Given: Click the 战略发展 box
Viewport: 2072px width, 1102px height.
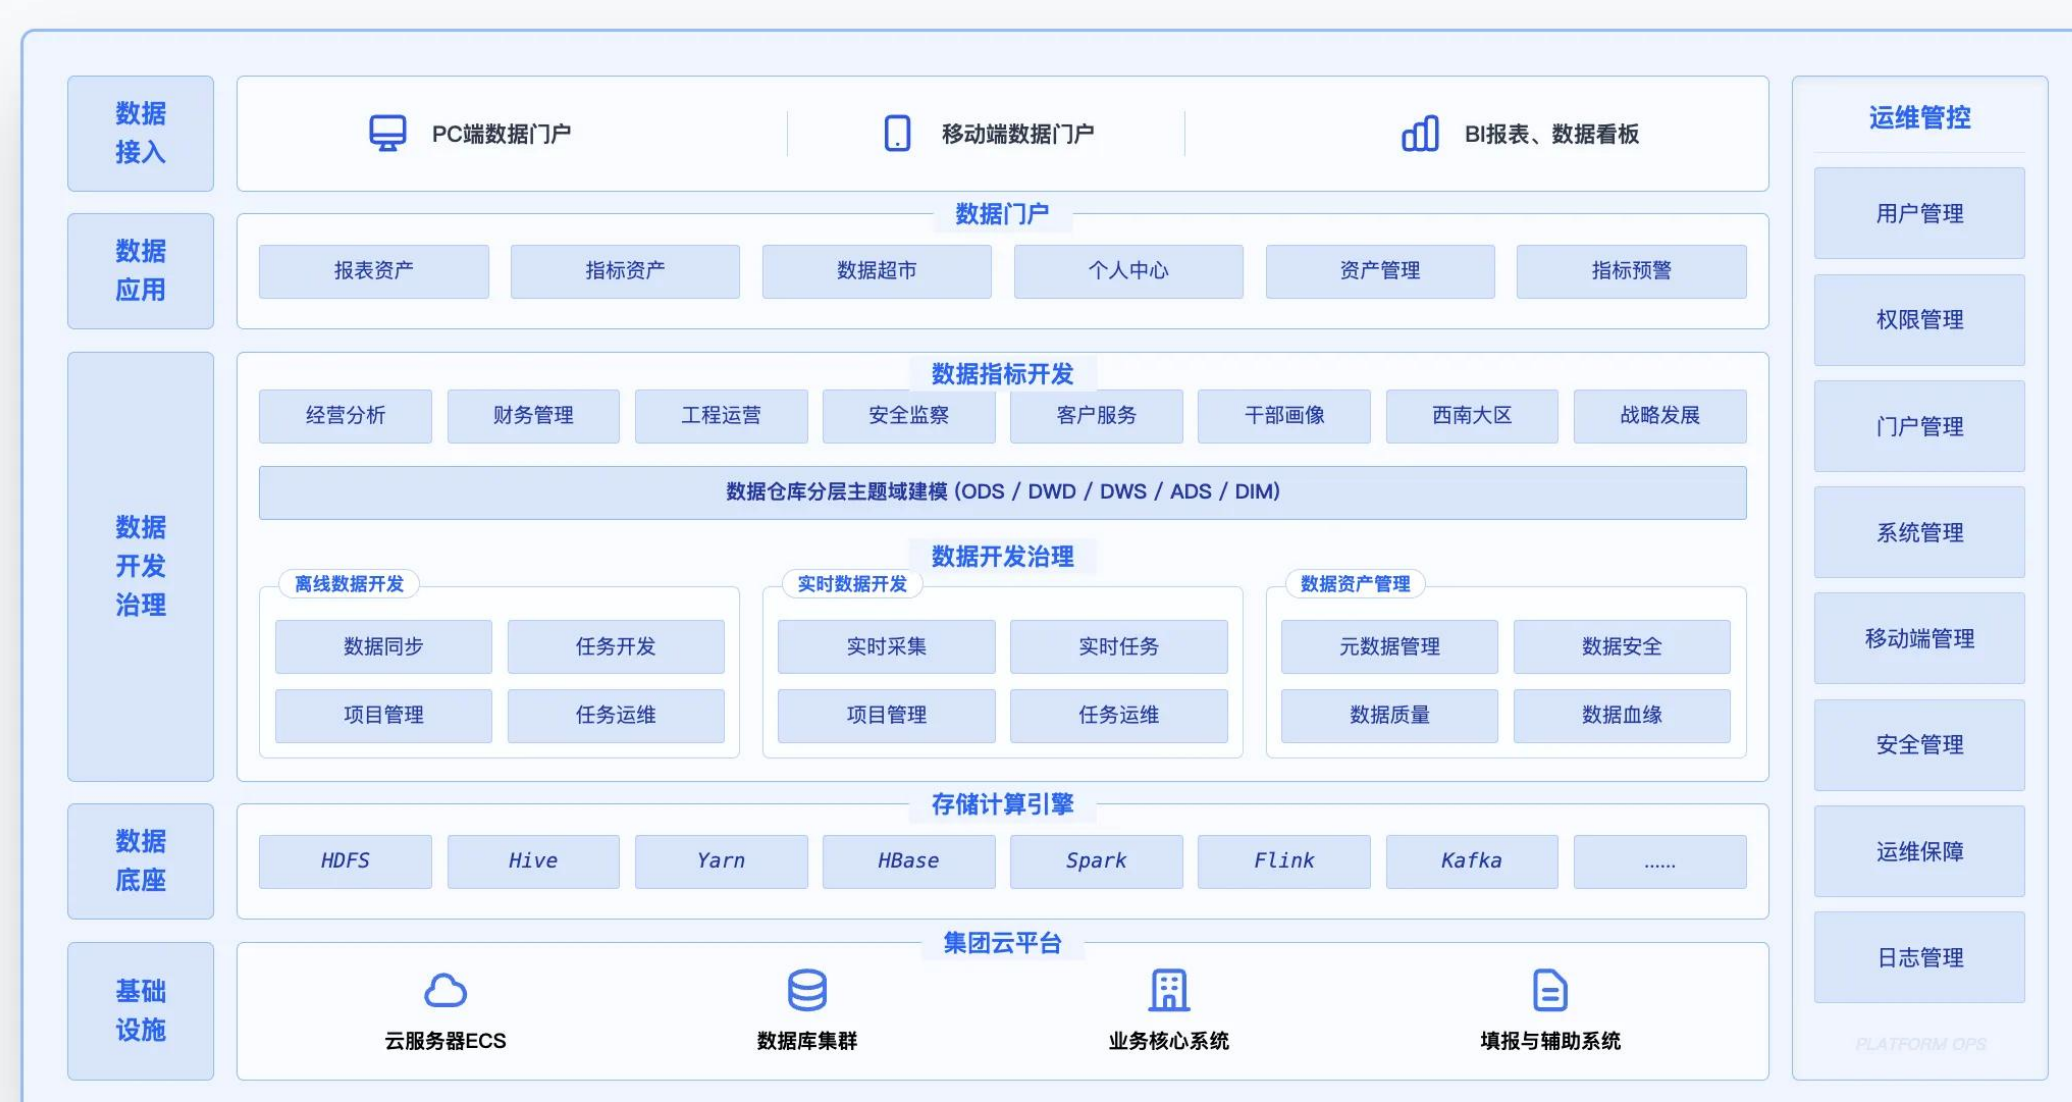Looking at the screenshot, I should 1660,416.
